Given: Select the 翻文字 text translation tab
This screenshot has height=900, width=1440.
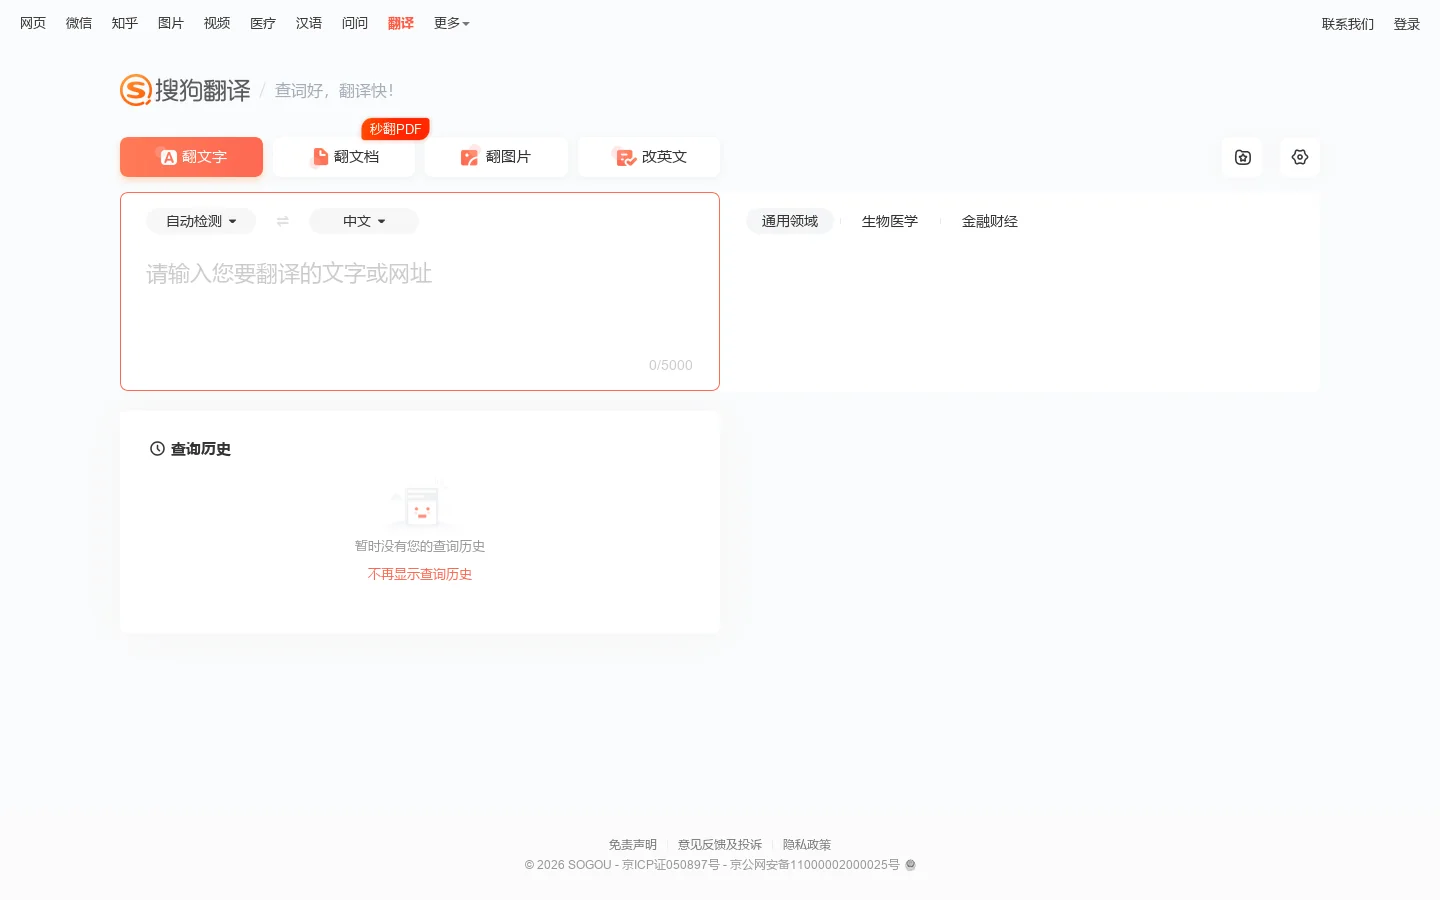Looking at the screenshot, I should [x=191, y=157].
